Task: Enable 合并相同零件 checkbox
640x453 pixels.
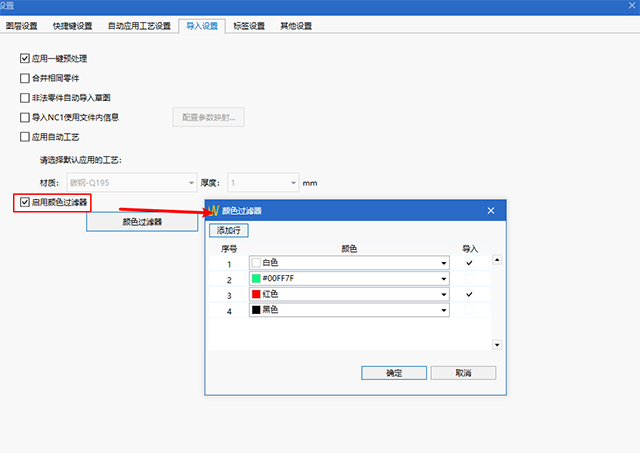Action: coord(25,77)
